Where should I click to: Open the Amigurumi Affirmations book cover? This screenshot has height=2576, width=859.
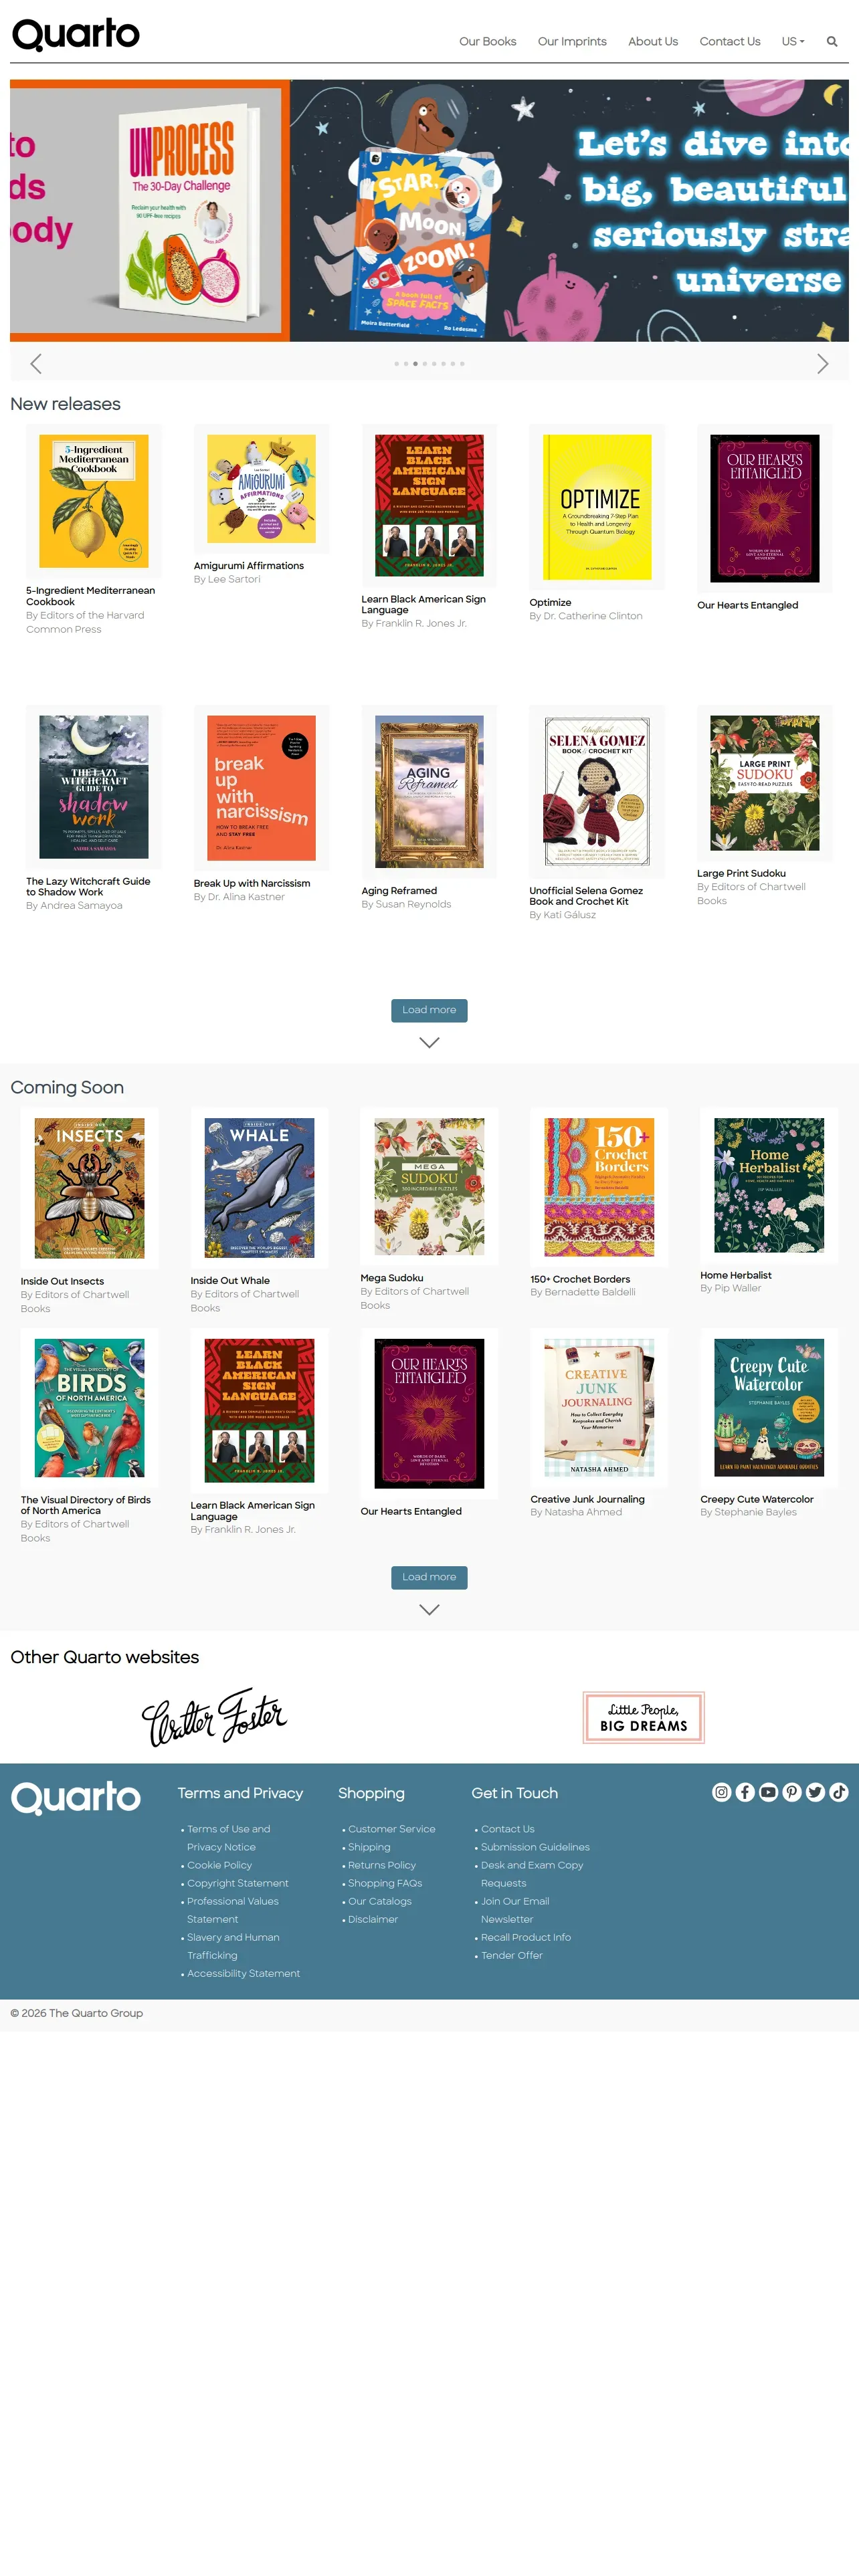pyautogui.click(x=261, y=489)
